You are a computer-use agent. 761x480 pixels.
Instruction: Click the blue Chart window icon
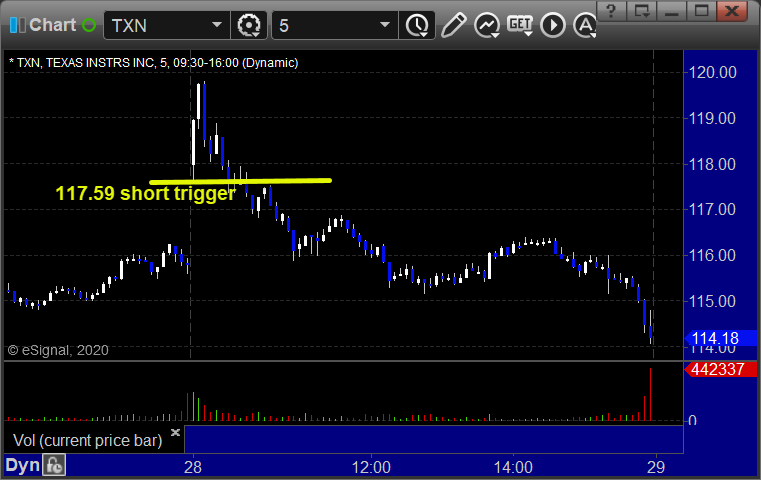(17, 25)
